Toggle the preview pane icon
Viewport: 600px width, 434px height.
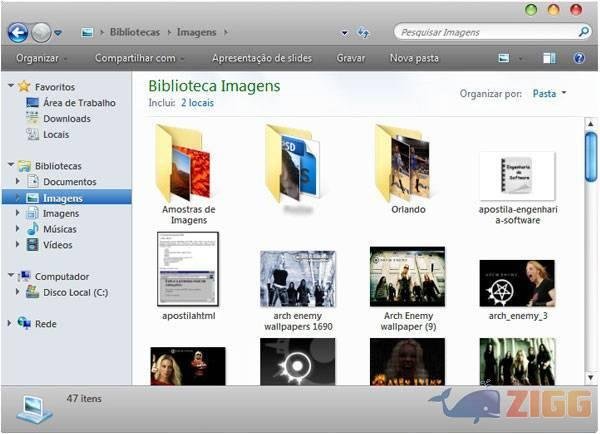pos(549,59)
